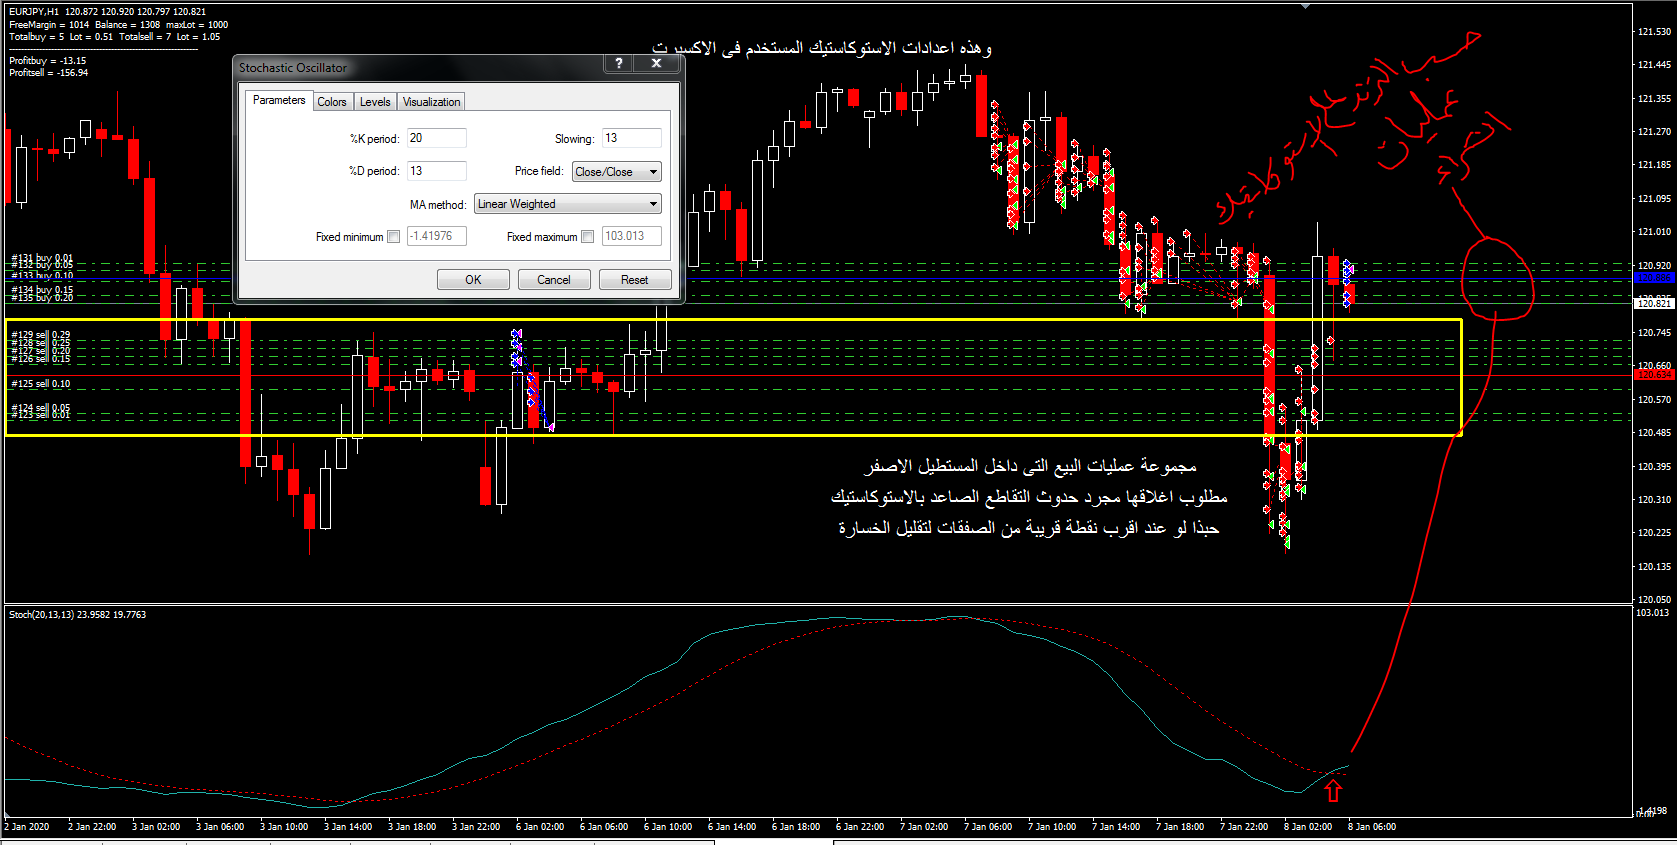Click into the %K period field
Viewport: 1677px width, 845px height.
point(436,138)
